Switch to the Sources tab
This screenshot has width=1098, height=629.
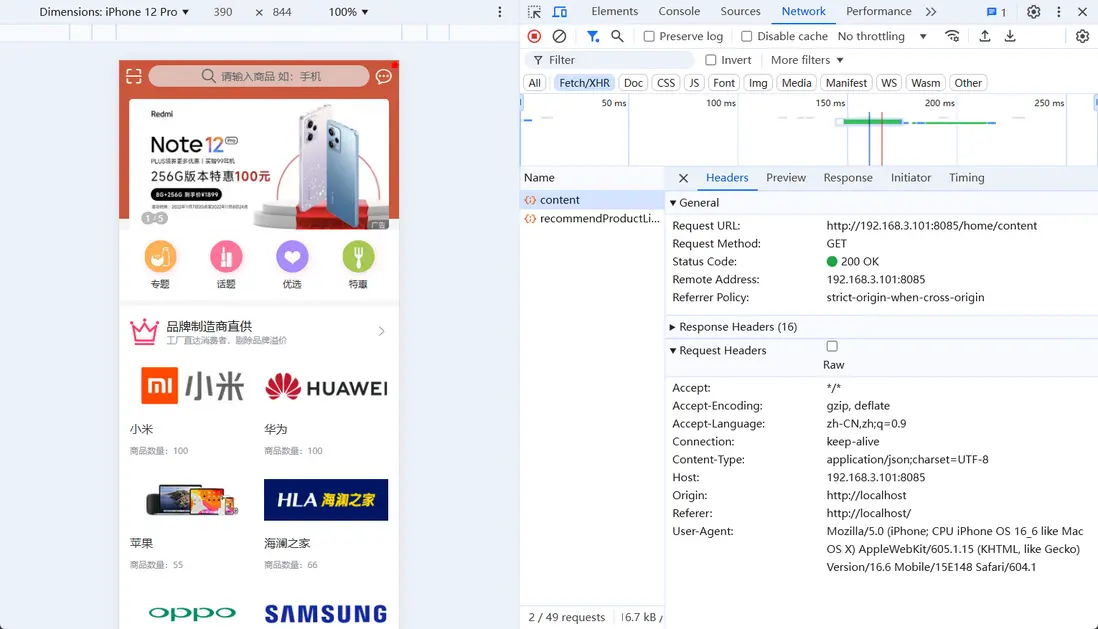pyautogui.click(x=740, y=11)
